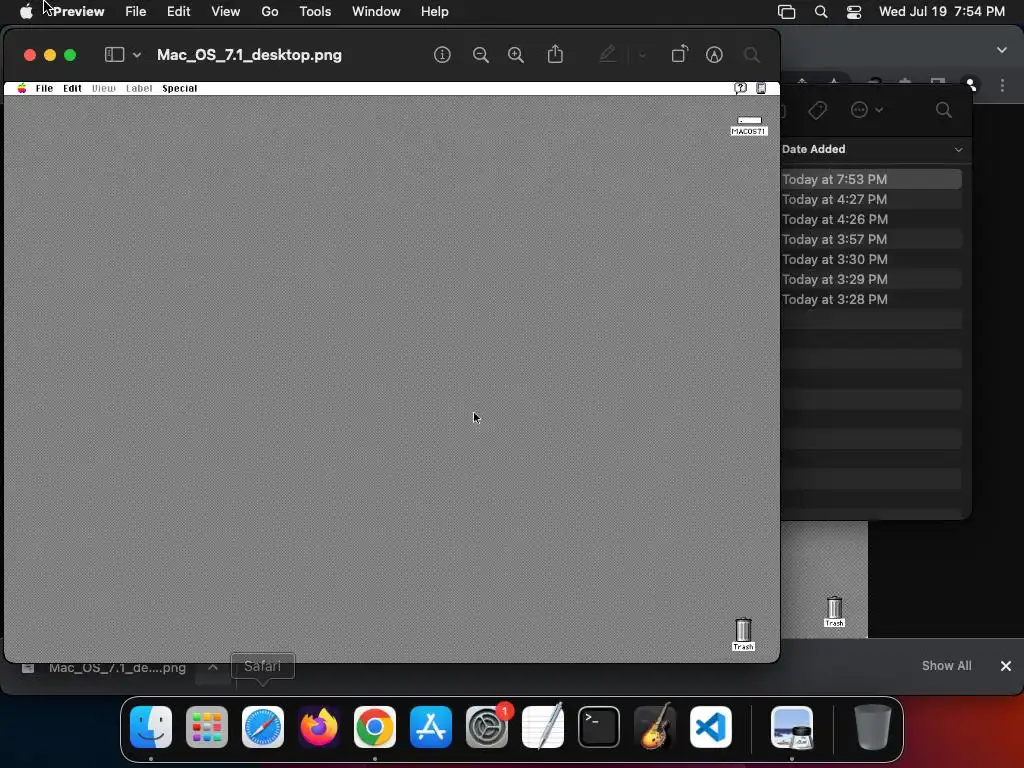Open Terminal from the Dock
The image size is (1024, 768).
coord(599,727)
